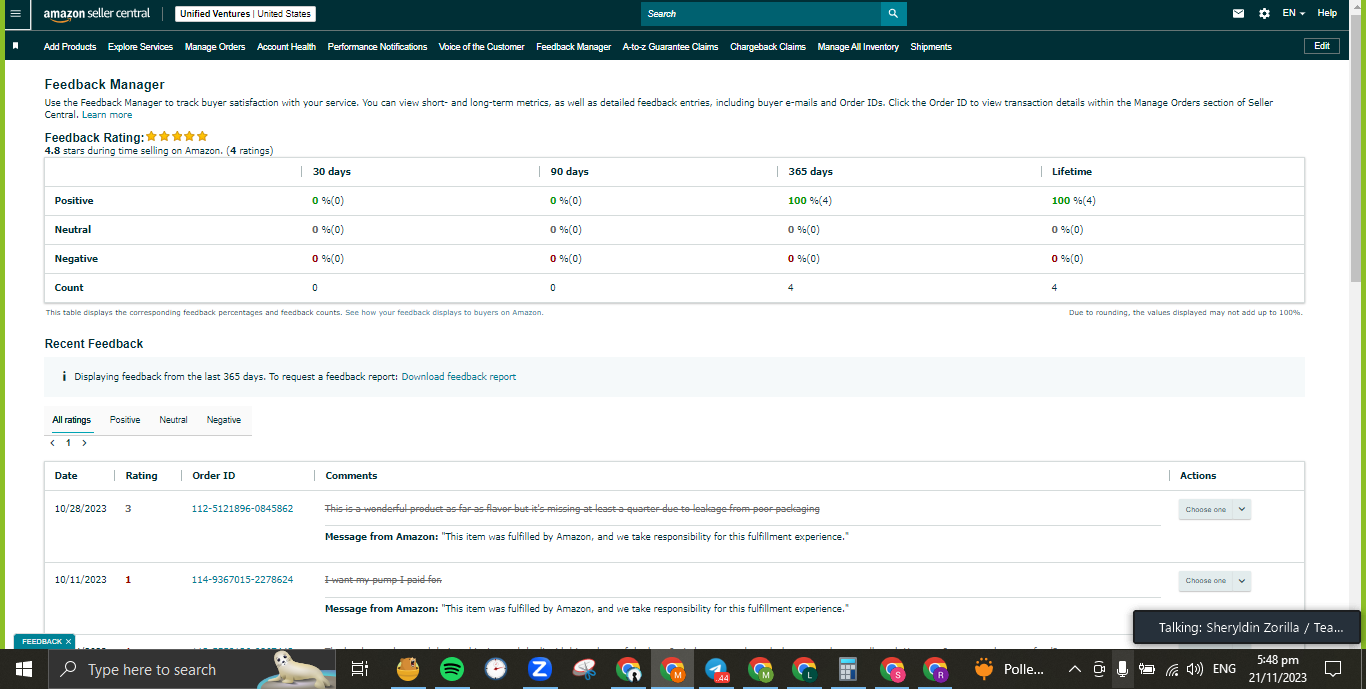The width and height of the screenshot is (1366, 689).
Task: Click the 365 days column header
Action: 810,172
